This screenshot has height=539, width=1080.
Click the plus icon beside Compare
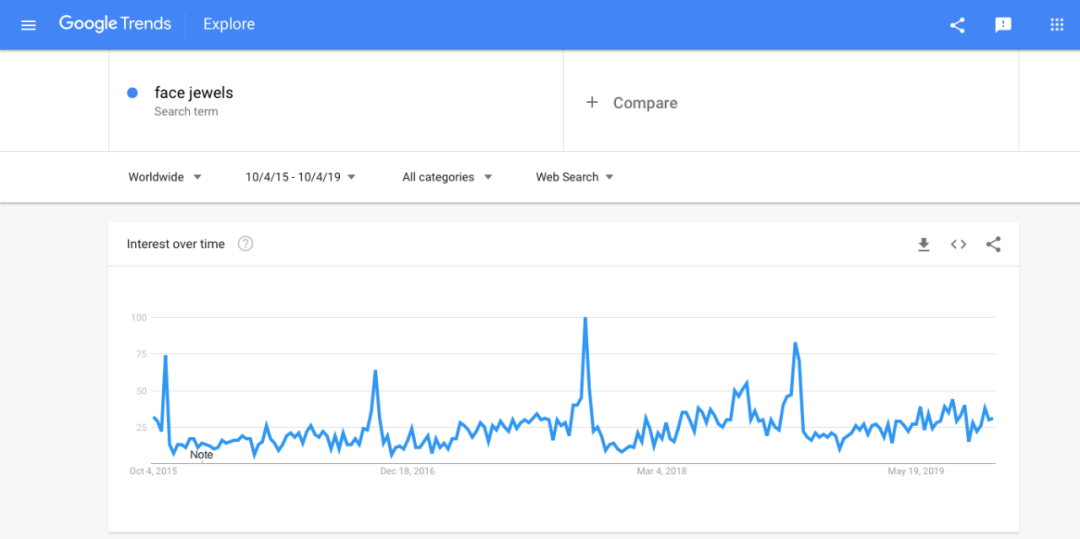click(x=592, y=102)
